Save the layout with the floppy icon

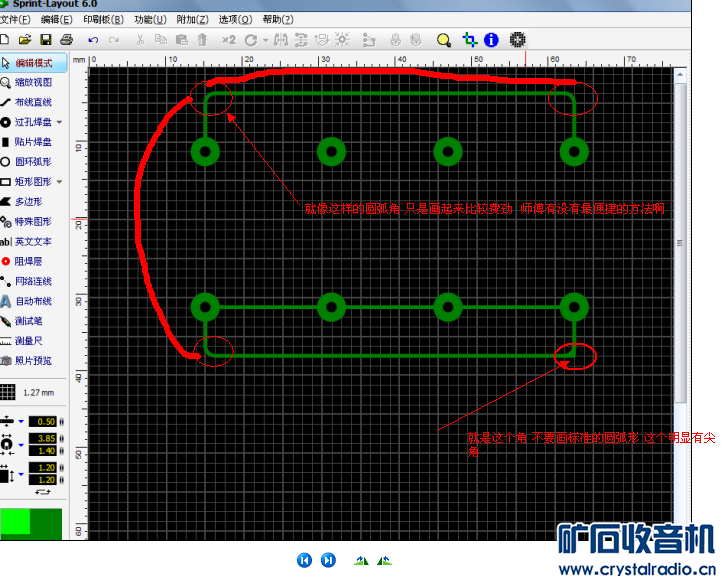pyautogui.click(x=46, y=40)
